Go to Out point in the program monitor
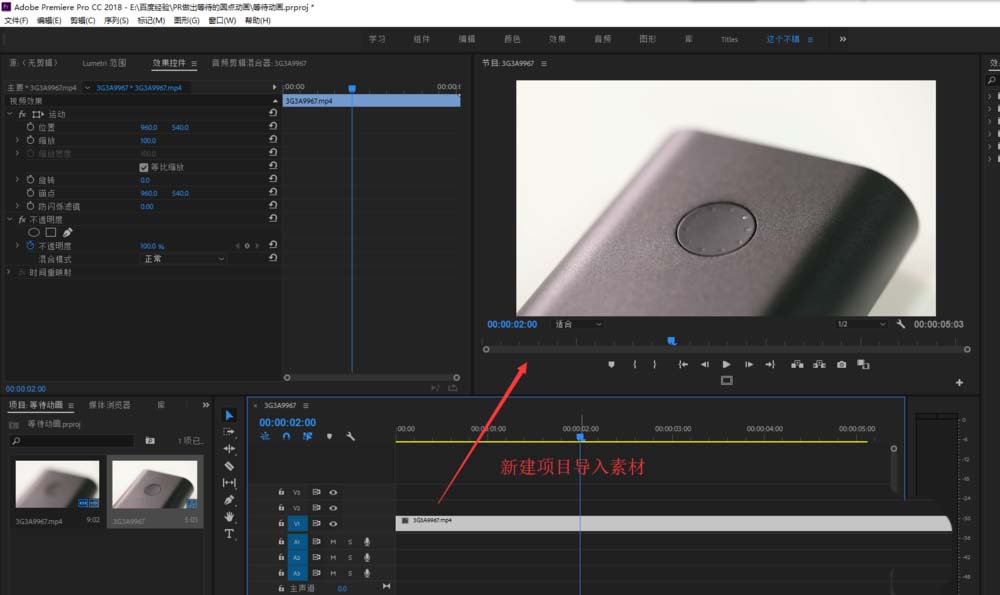Viewport: 1000px width, 595px height. point(770,364)
